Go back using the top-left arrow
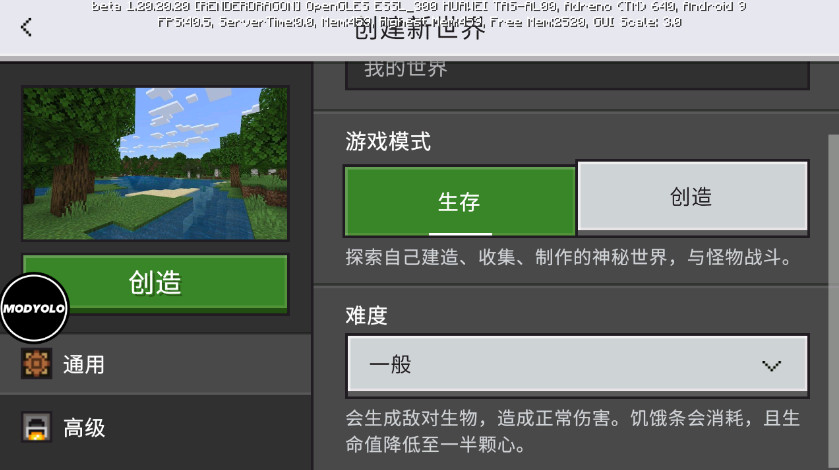839x470 pixels. coord(26,27)
